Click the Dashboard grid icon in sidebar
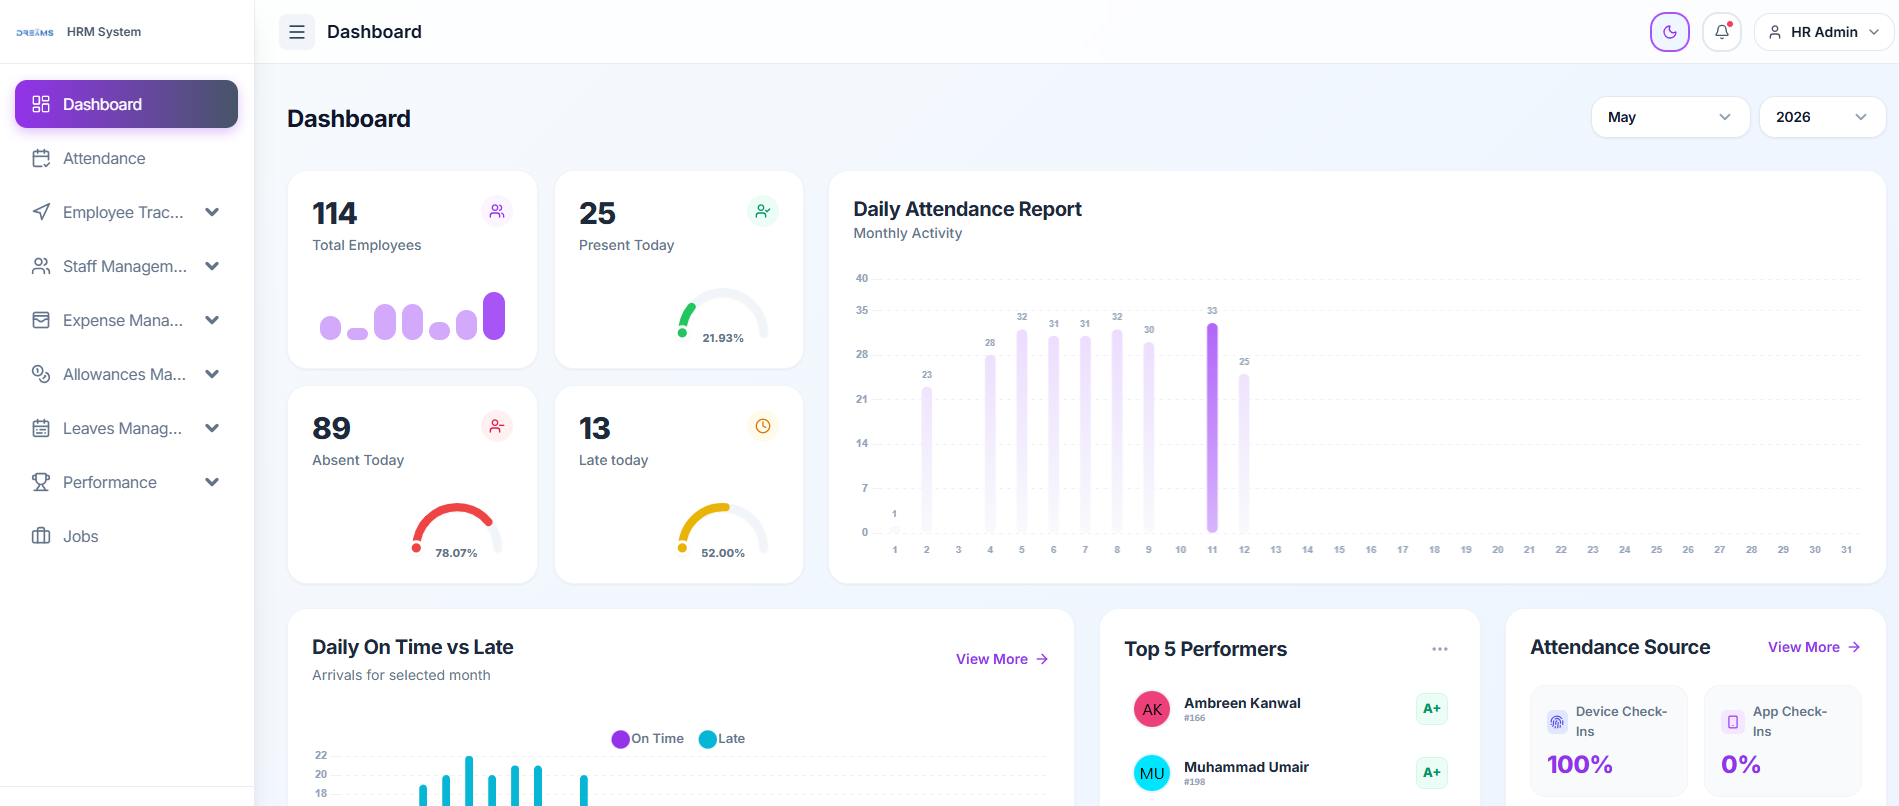The image size is (1899, 806). [x=41, y=104]
